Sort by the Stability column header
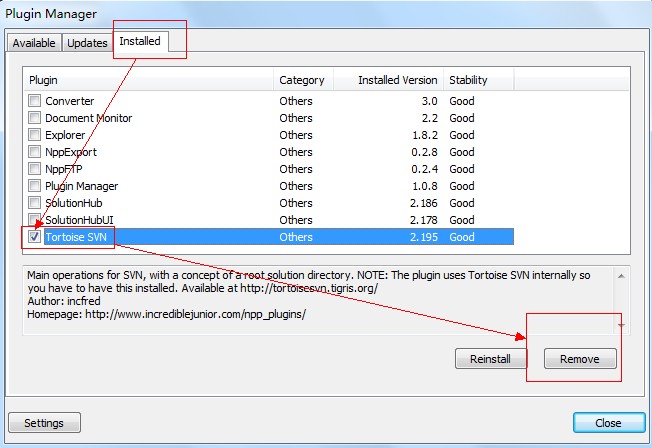 click(479, 80)
